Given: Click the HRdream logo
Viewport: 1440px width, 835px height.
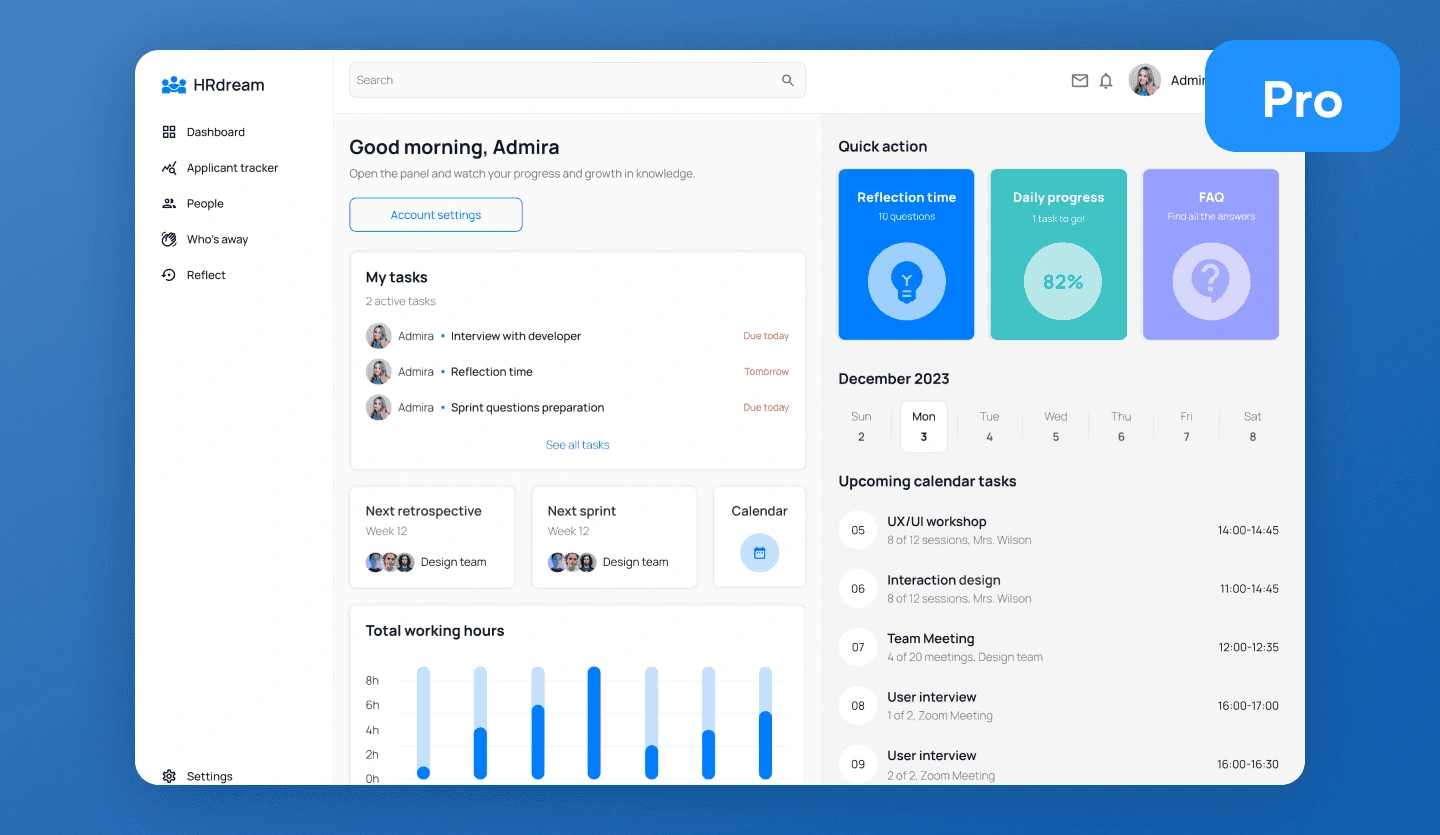Looking at the screenshot, I should point(211,85).
